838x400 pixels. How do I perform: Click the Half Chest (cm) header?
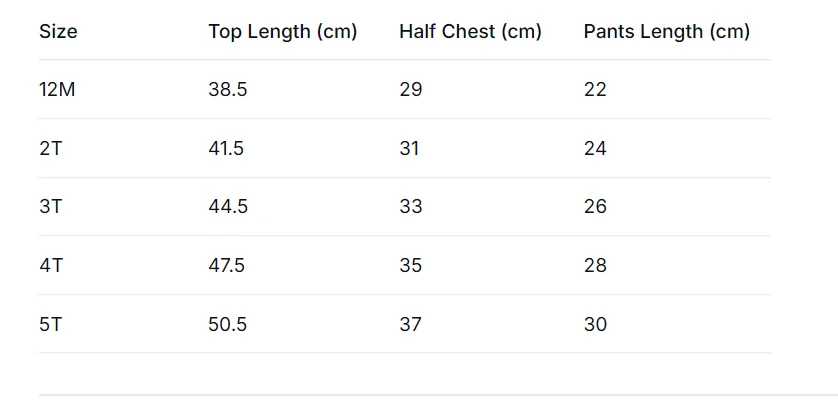click(x=470, y=32)
